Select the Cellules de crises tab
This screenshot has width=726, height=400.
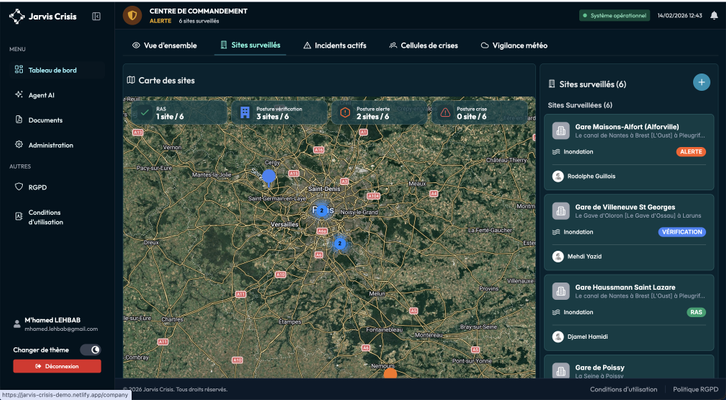click(x=423, y=45)
